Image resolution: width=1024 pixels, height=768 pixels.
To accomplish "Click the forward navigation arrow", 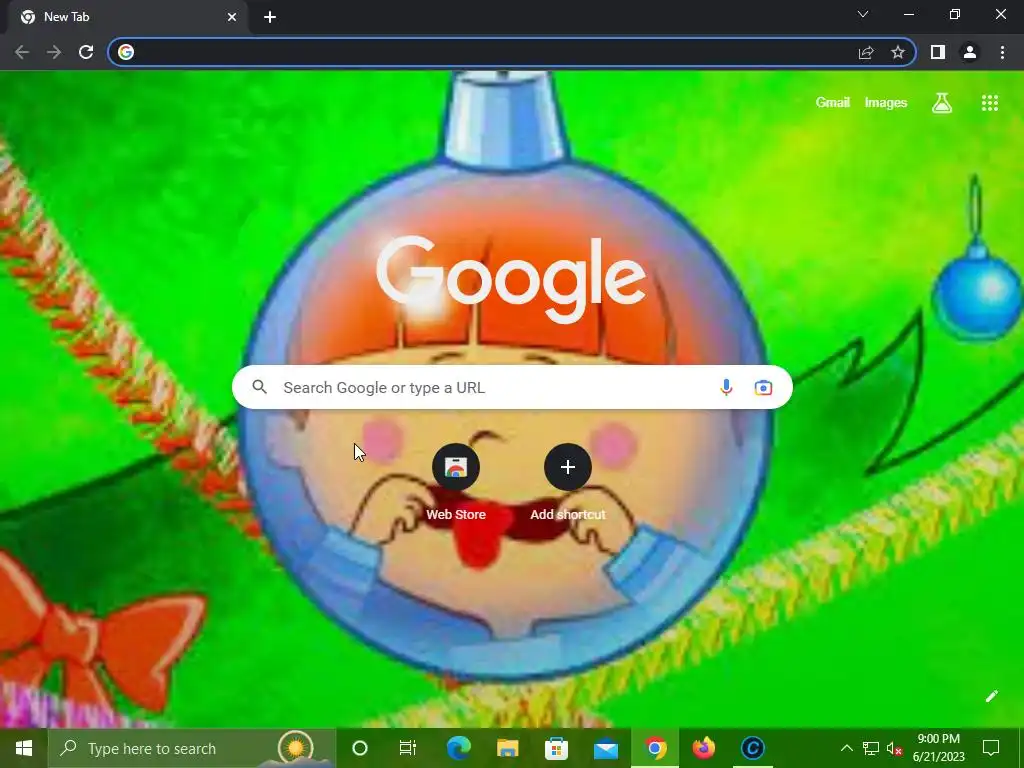I will click(x=54, y=52).
